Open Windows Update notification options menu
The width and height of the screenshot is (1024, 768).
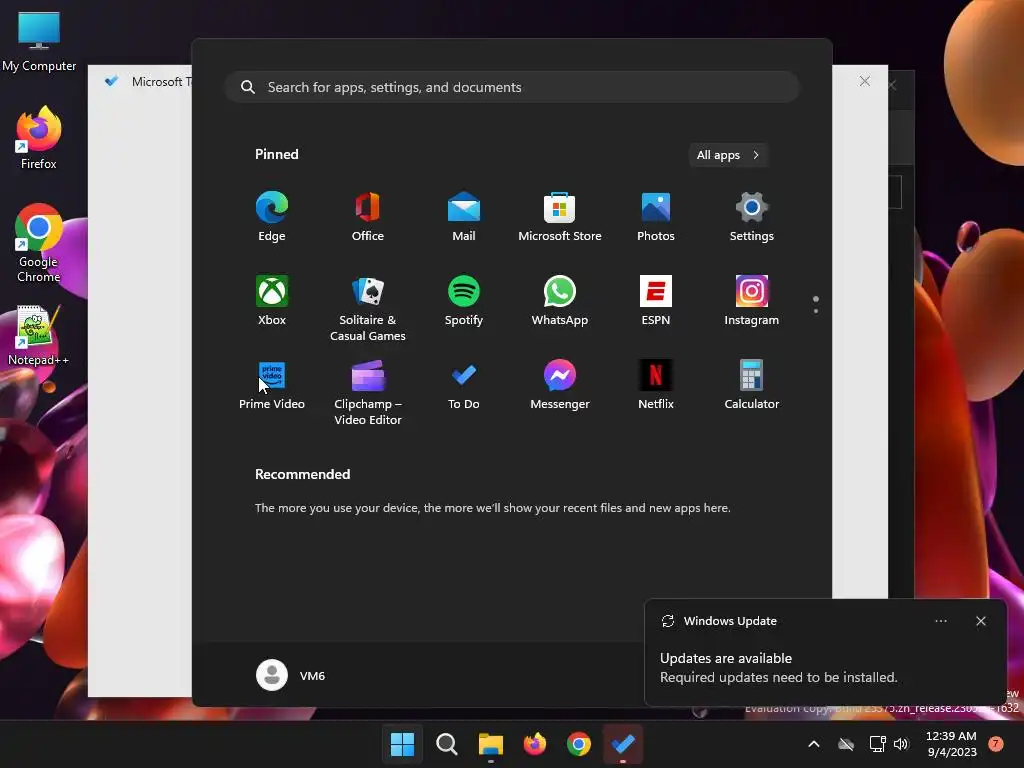pyautogui.click(x=940, y=621)
